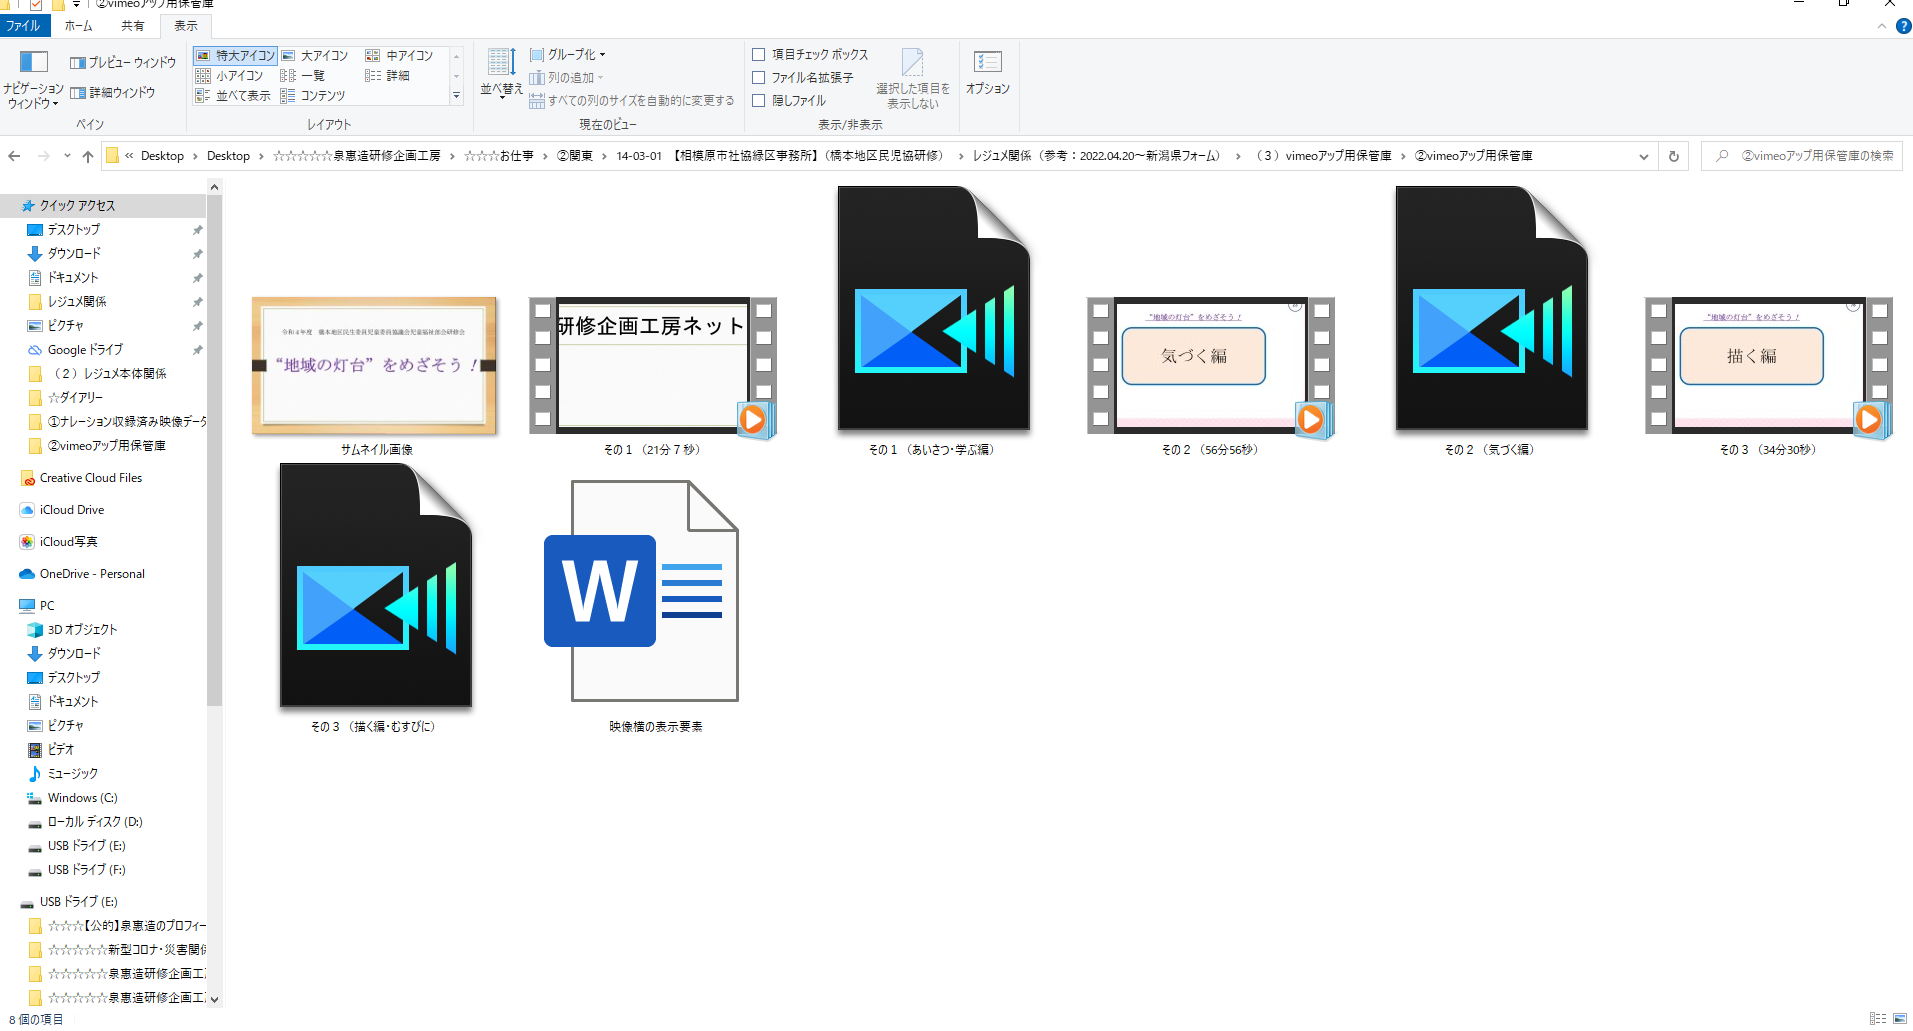This screenshot has height=1031, width=1913.
Task: Toggle the Details pane button
Action: pos(113,92)
